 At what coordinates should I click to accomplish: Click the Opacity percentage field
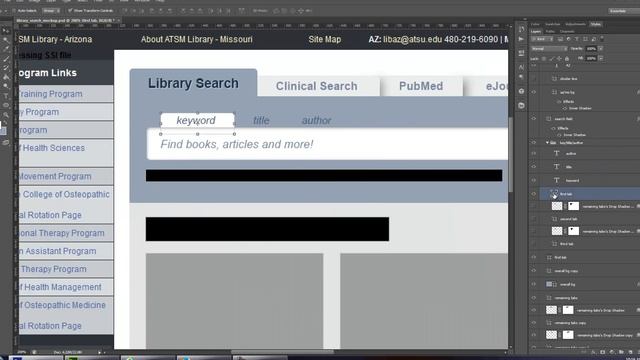click(591, 49)
